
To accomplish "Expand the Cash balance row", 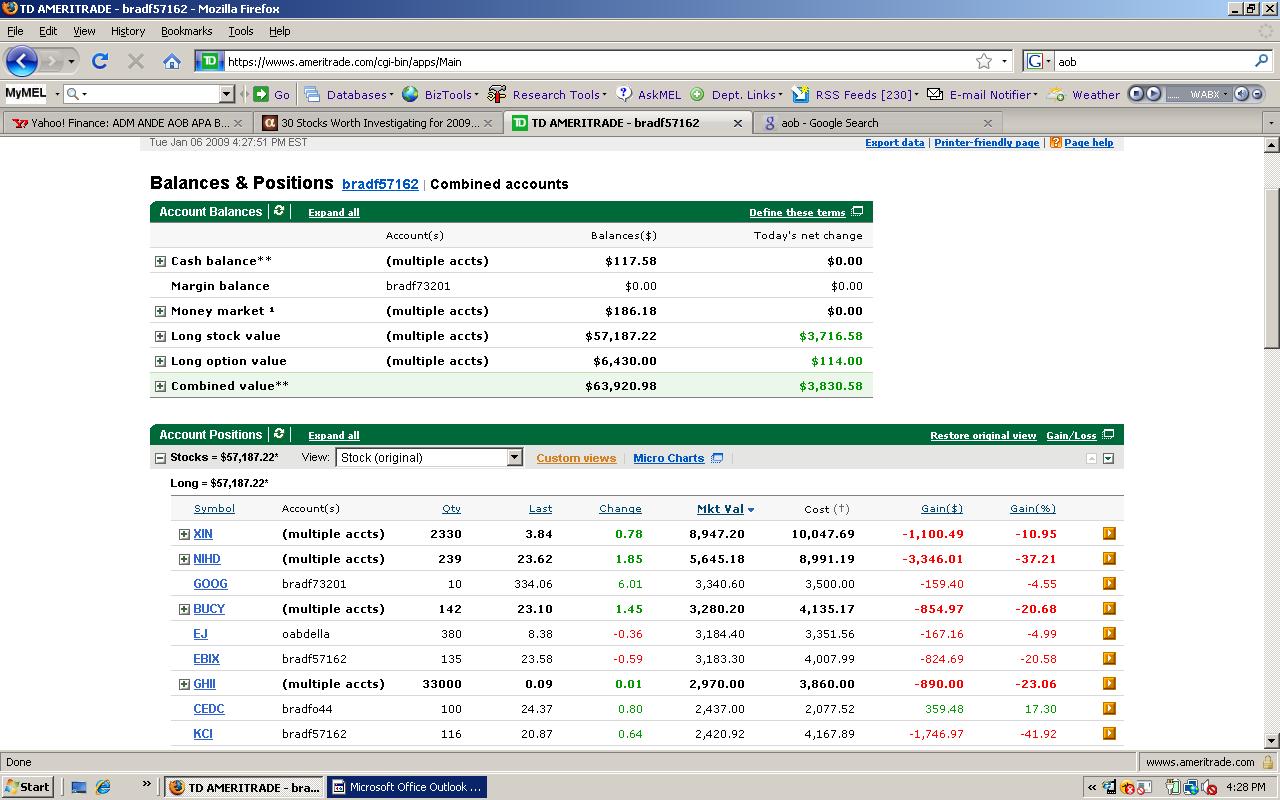I will coord(160,261).
